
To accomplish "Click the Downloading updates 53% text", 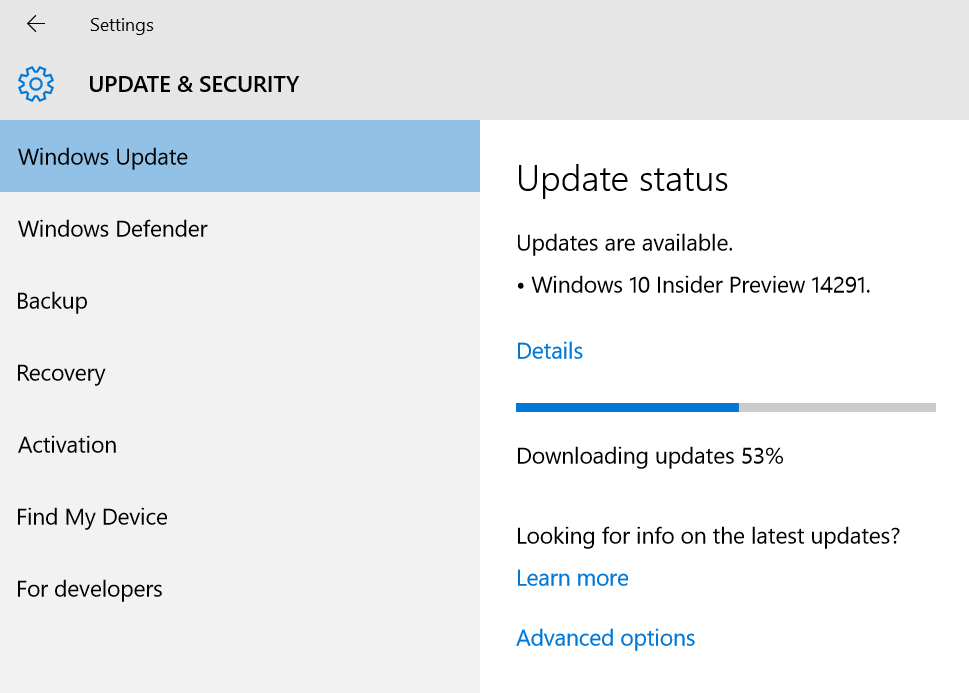I will (649, 456).
